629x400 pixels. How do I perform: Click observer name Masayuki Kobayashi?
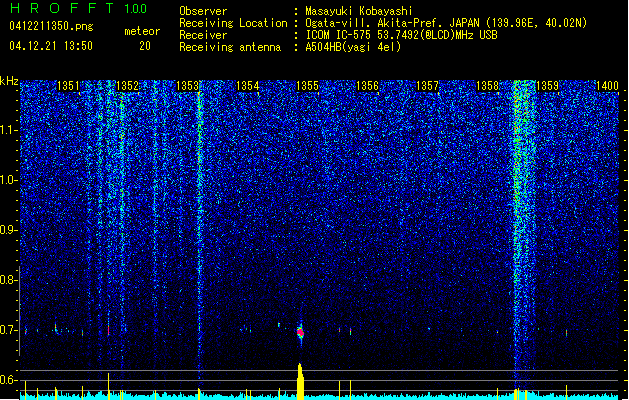pyautogui.click(x=359, y=11)
